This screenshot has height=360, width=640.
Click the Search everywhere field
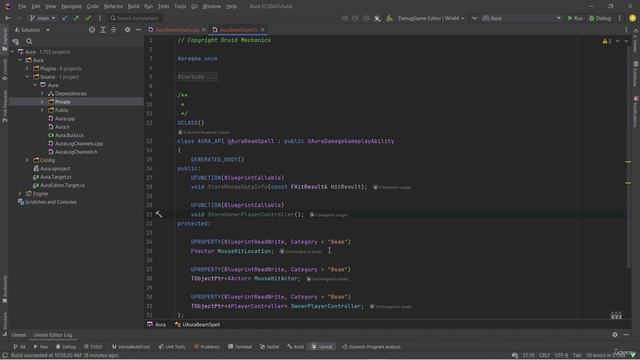[x=135, y=18]
